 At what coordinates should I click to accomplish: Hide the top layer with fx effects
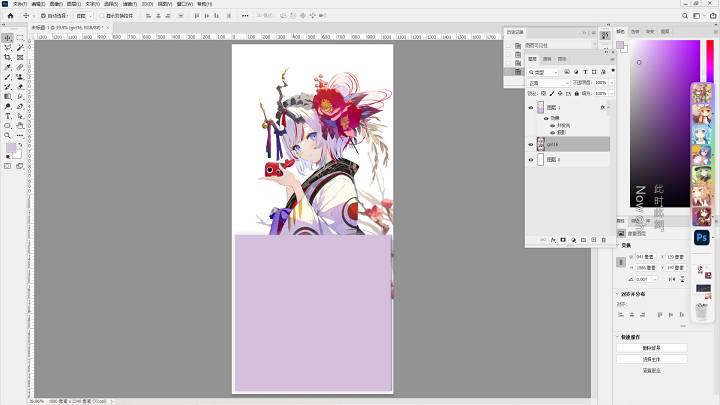pos(531,107)
